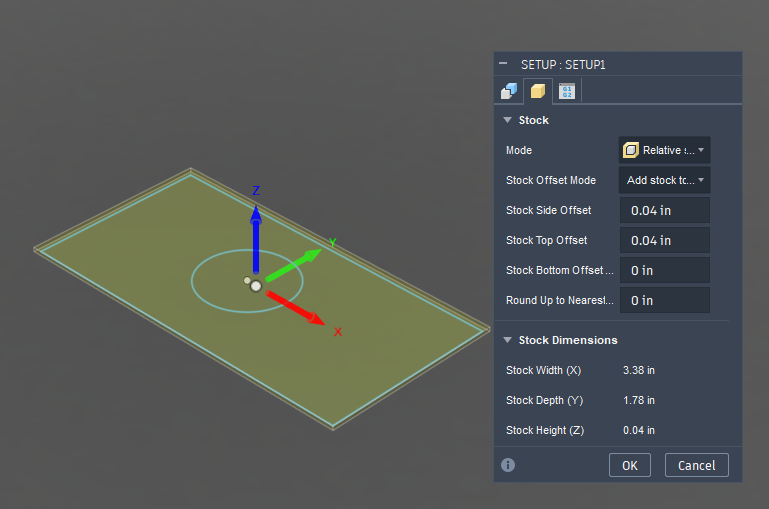Select the Stock tab icon

[x=538, y=91]
